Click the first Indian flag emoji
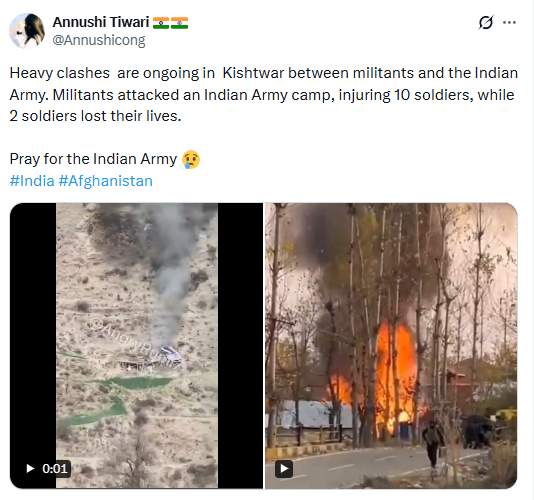 click(161, 23)
